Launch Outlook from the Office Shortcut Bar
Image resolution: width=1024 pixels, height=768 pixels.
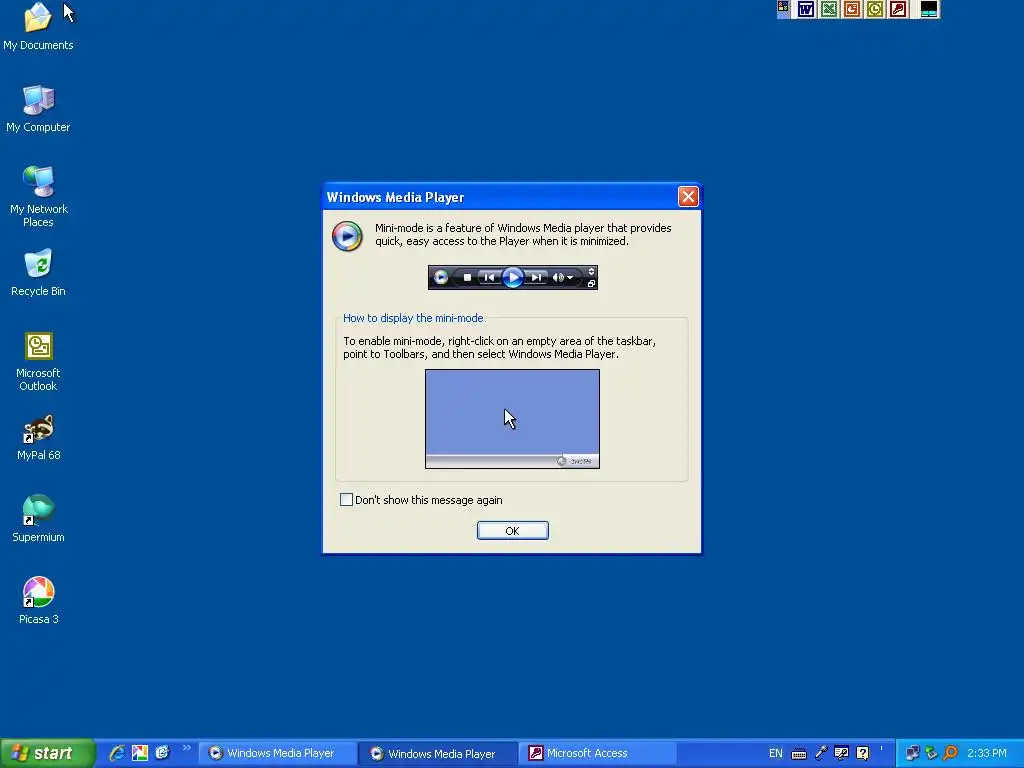(875, 9)
